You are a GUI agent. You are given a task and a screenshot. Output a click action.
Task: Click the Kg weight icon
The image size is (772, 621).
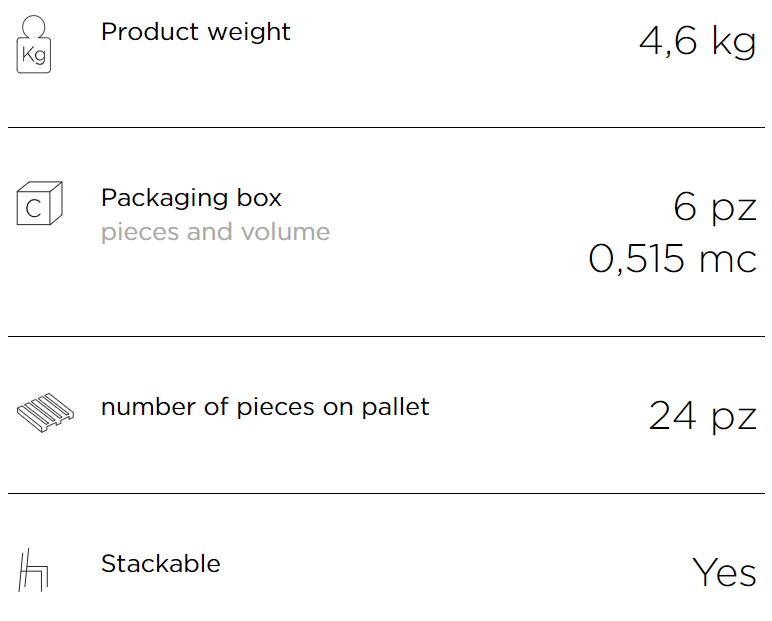33,44
